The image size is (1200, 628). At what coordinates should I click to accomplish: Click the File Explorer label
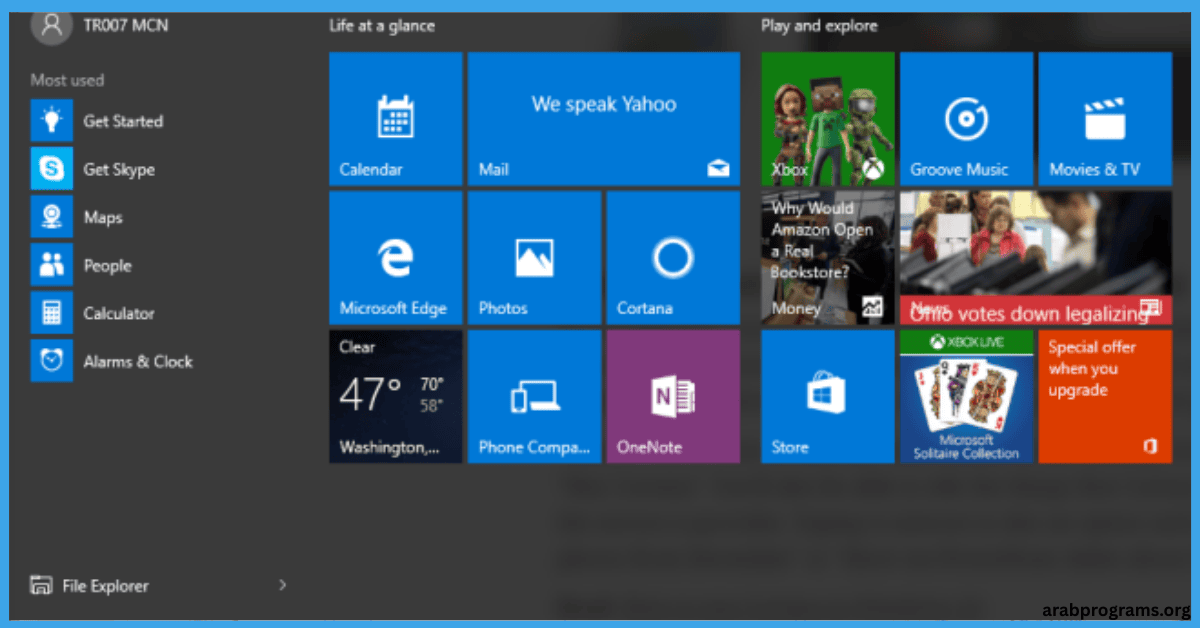click(105, 586)
